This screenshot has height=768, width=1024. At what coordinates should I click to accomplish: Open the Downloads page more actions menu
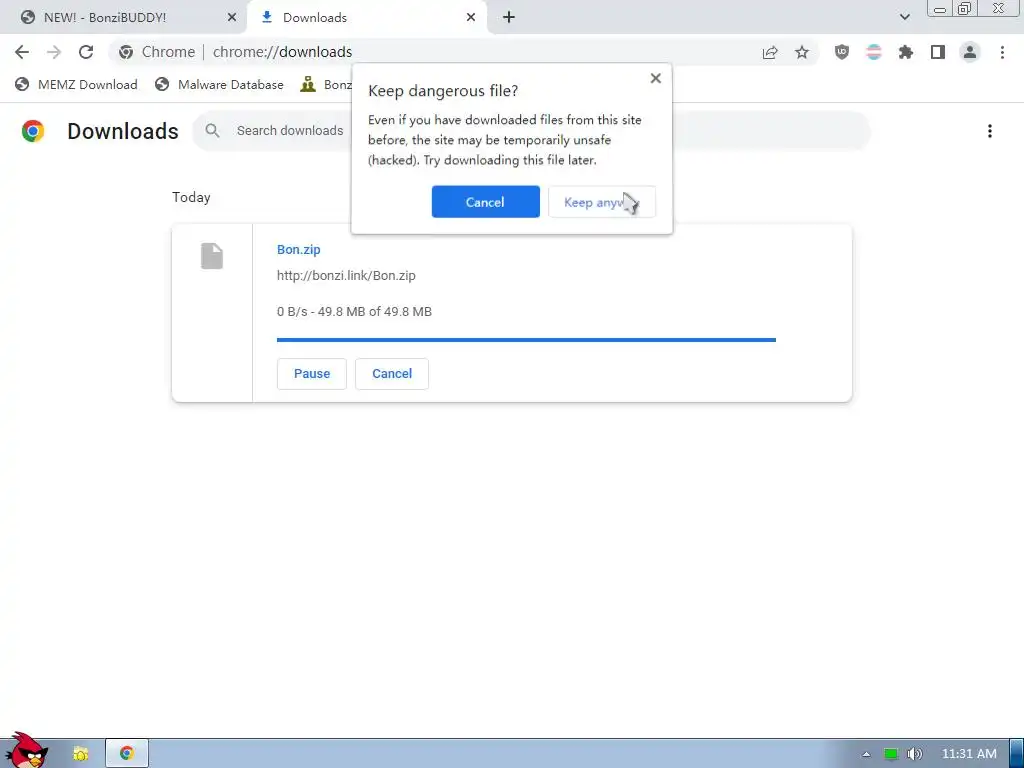point(989,131)
